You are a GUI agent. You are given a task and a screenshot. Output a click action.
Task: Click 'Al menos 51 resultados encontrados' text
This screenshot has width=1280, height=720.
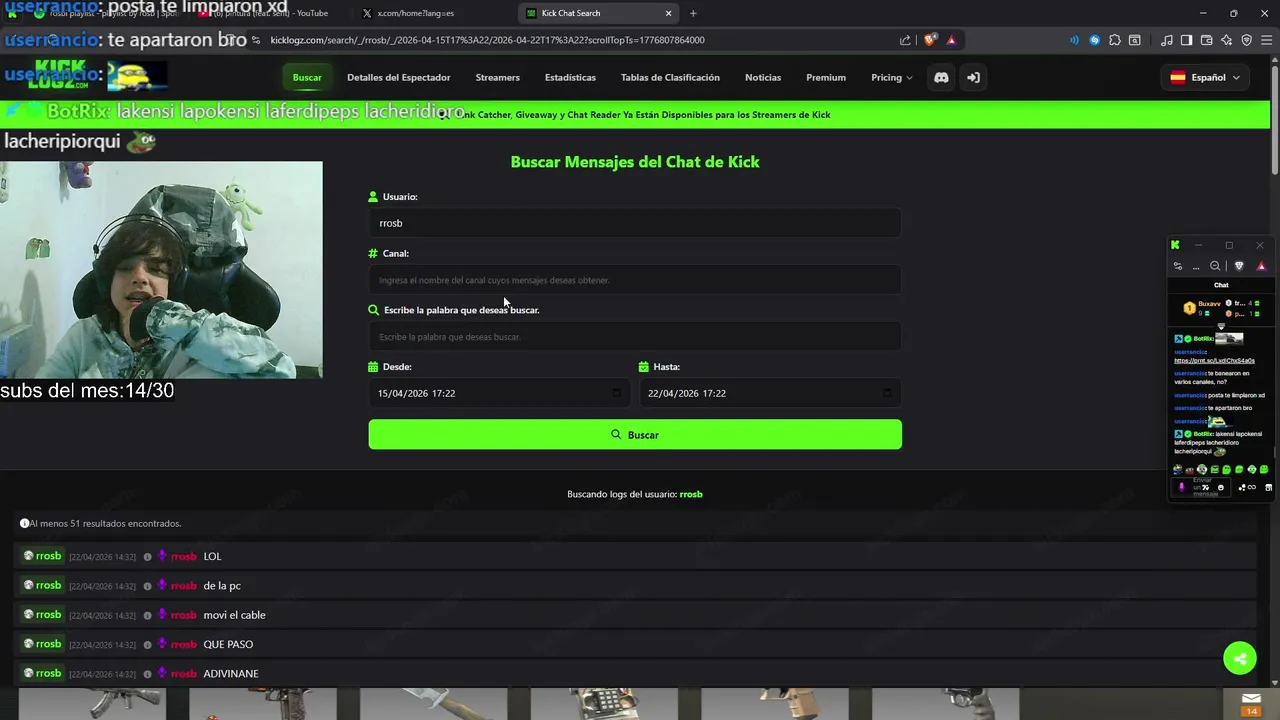[105, 523]
